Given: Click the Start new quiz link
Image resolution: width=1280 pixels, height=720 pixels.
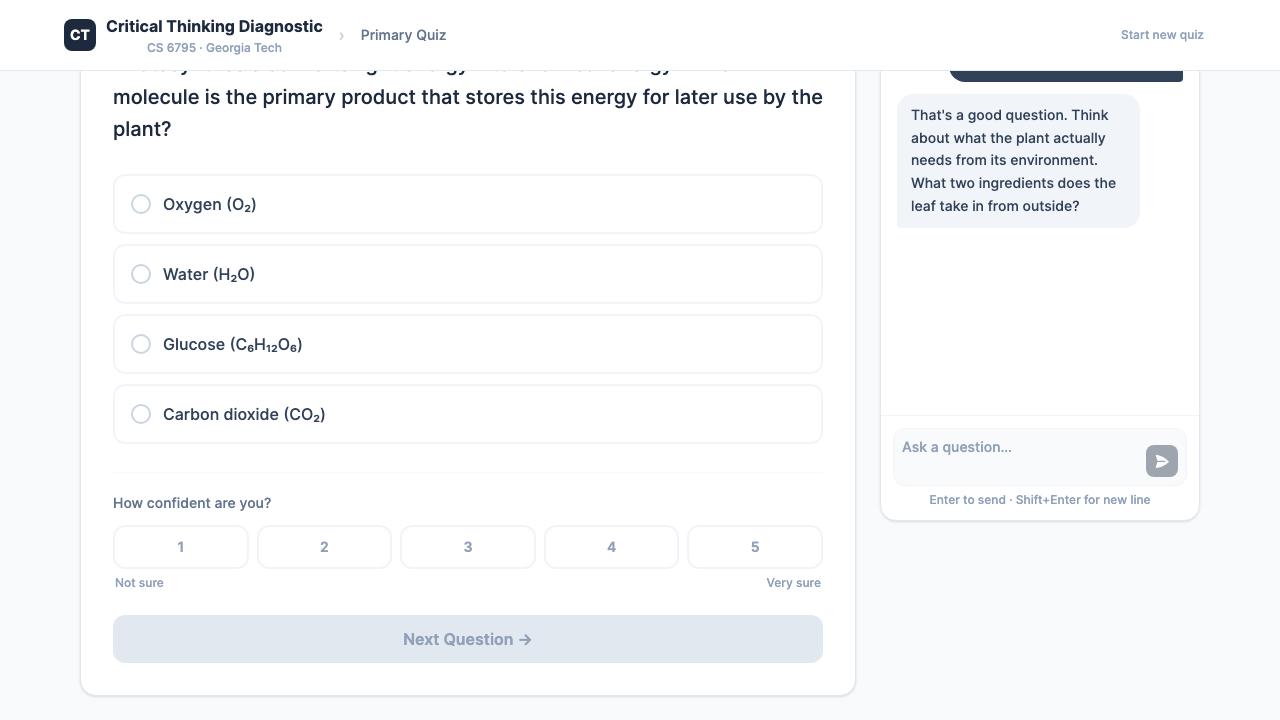Looking at the screenshot, I should point(1161,34).
